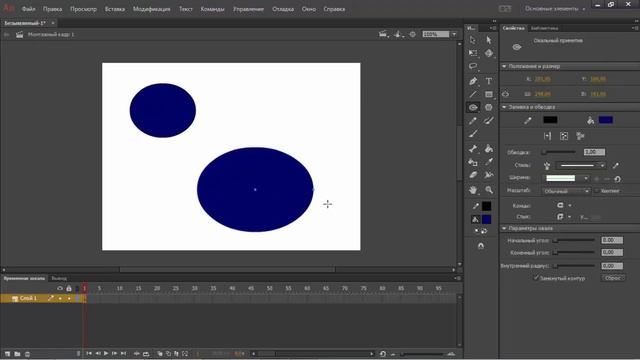Select the Line tool
The height and width of the screenshot is (360, 640).
(x=473, y=94)
